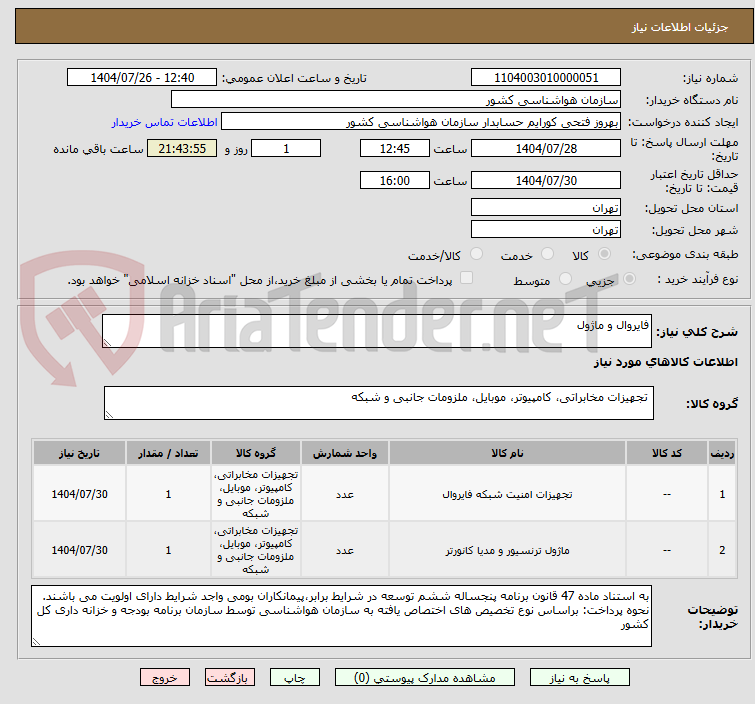755x704 pixels.
Task: Click the عدد unit cell in row 1
Action: click(x=345, y=494)
